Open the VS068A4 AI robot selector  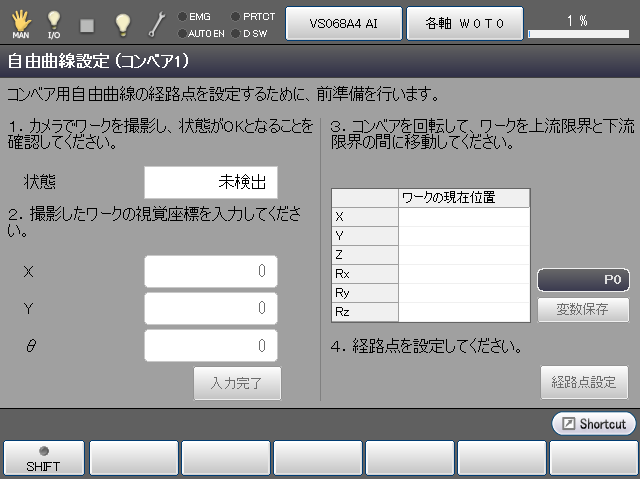click(343, 22)
